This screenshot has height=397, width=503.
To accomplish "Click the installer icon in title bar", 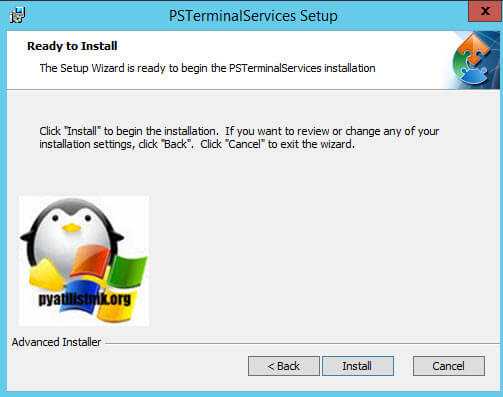I will click(x=17, y=16).
